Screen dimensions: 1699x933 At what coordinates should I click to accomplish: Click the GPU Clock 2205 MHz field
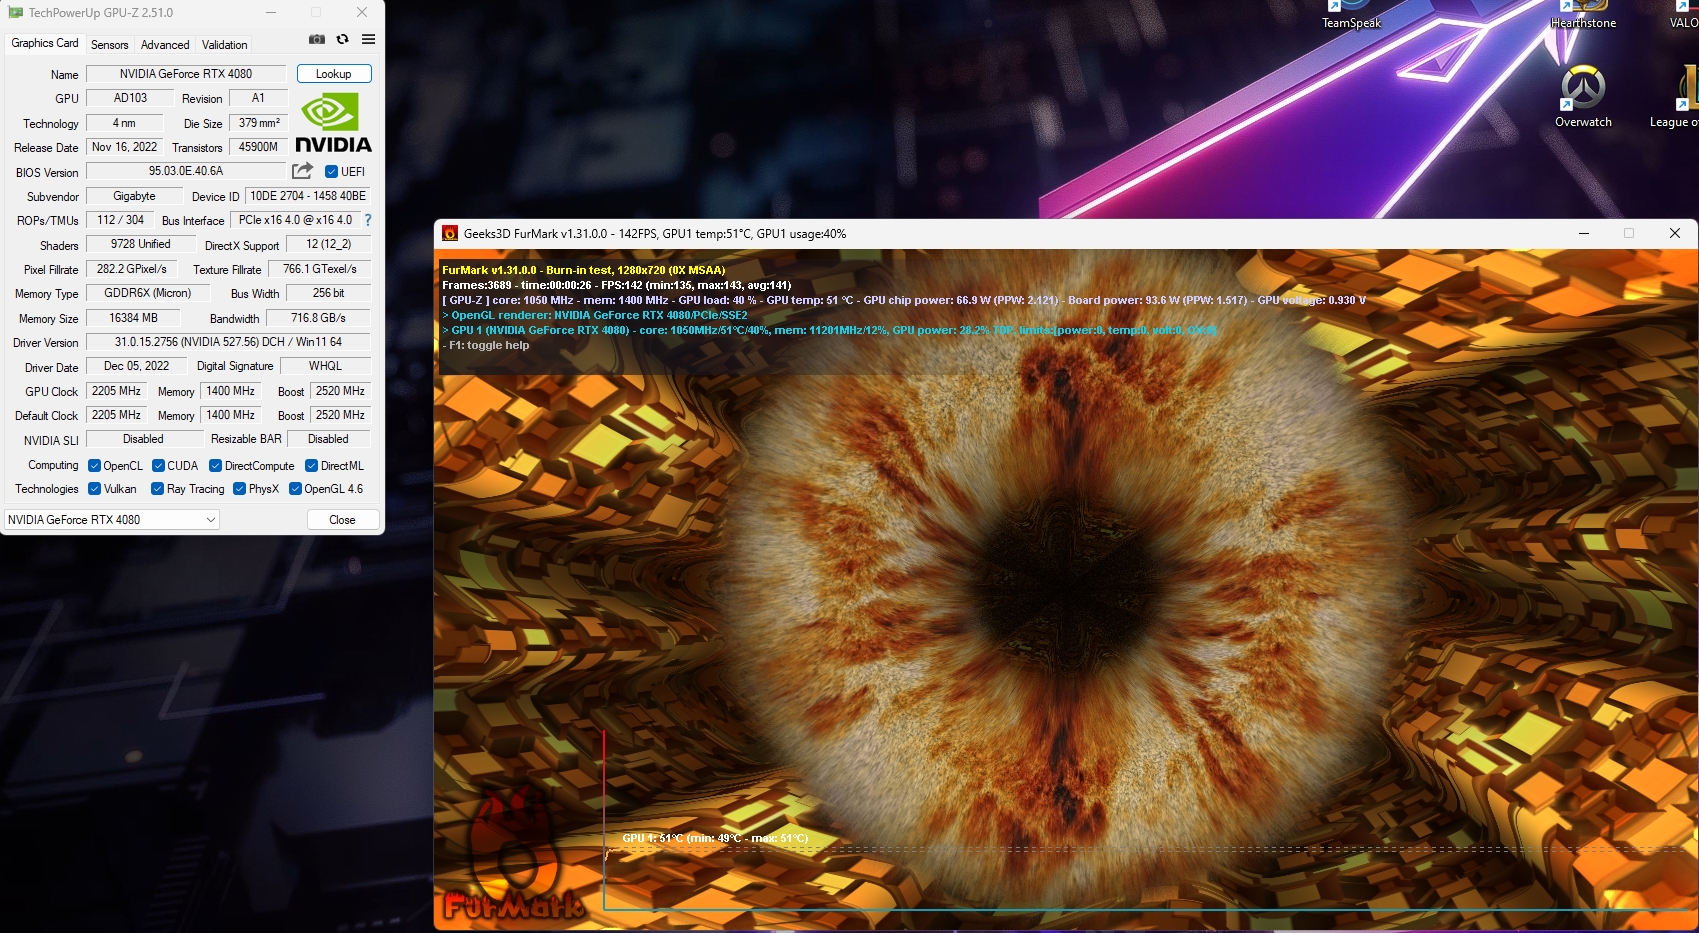tap(116, 391)
